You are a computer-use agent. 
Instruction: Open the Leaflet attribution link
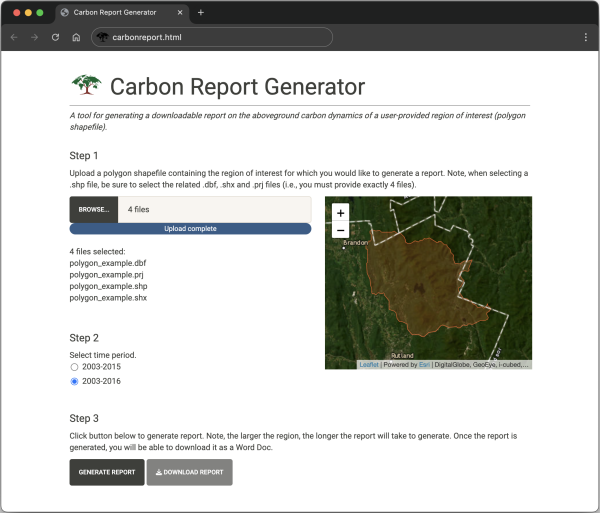(369, 365)
